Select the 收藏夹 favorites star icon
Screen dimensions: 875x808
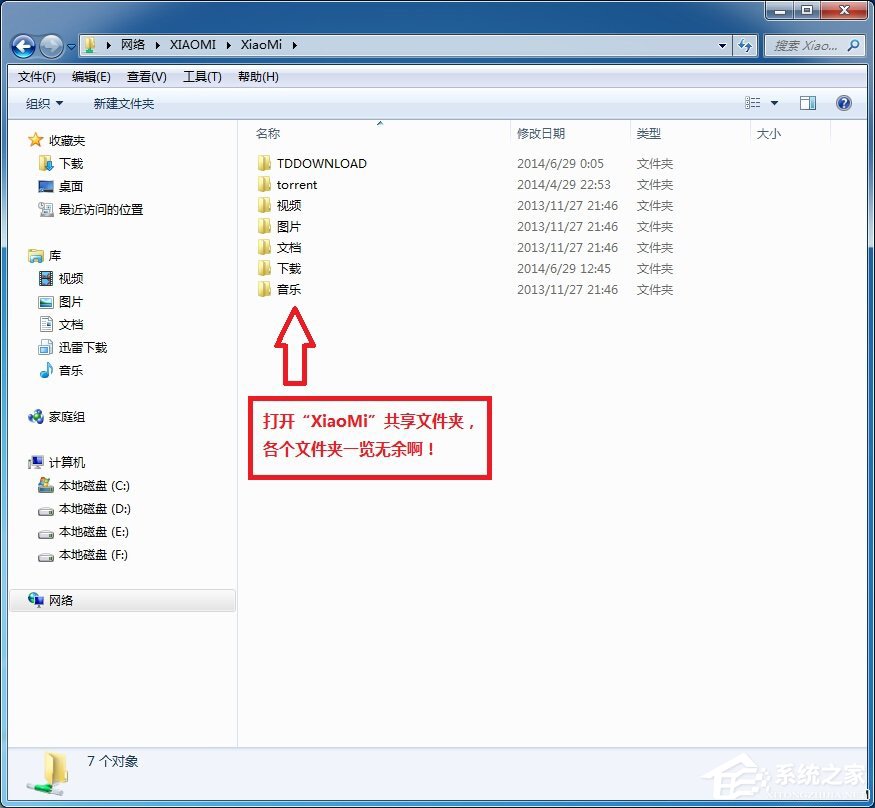coord(36,140)
